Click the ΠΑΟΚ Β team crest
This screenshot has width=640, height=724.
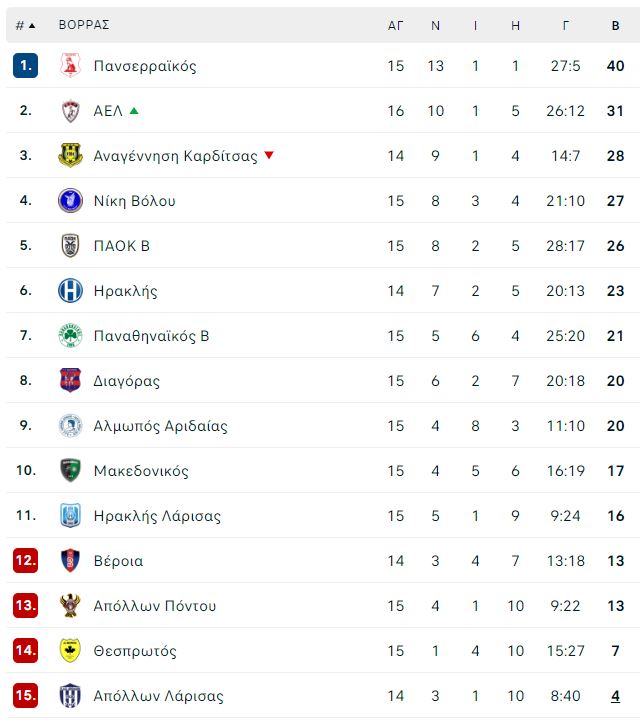click(70, 246)
